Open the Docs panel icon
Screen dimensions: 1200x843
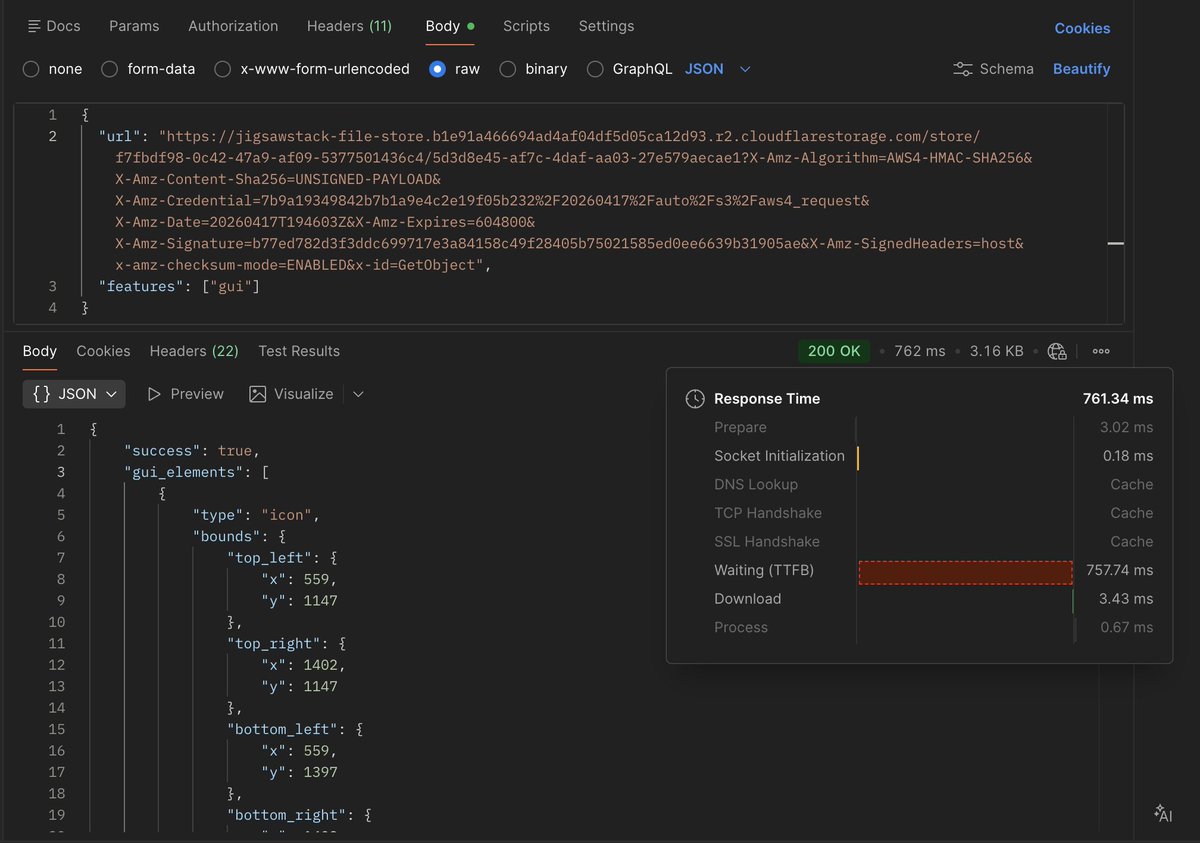tap(35, 26)
